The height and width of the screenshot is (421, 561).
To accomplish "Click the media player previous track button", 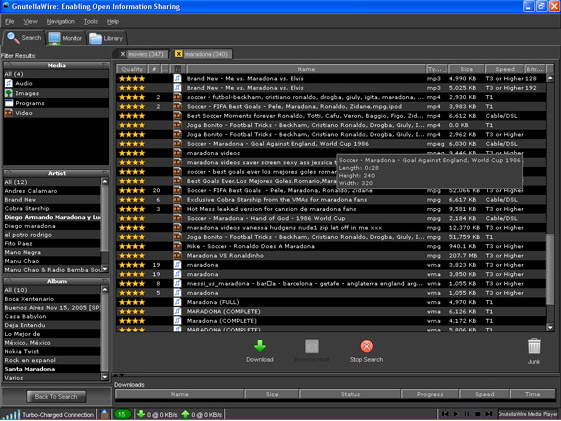I will (x=445, y=414).
